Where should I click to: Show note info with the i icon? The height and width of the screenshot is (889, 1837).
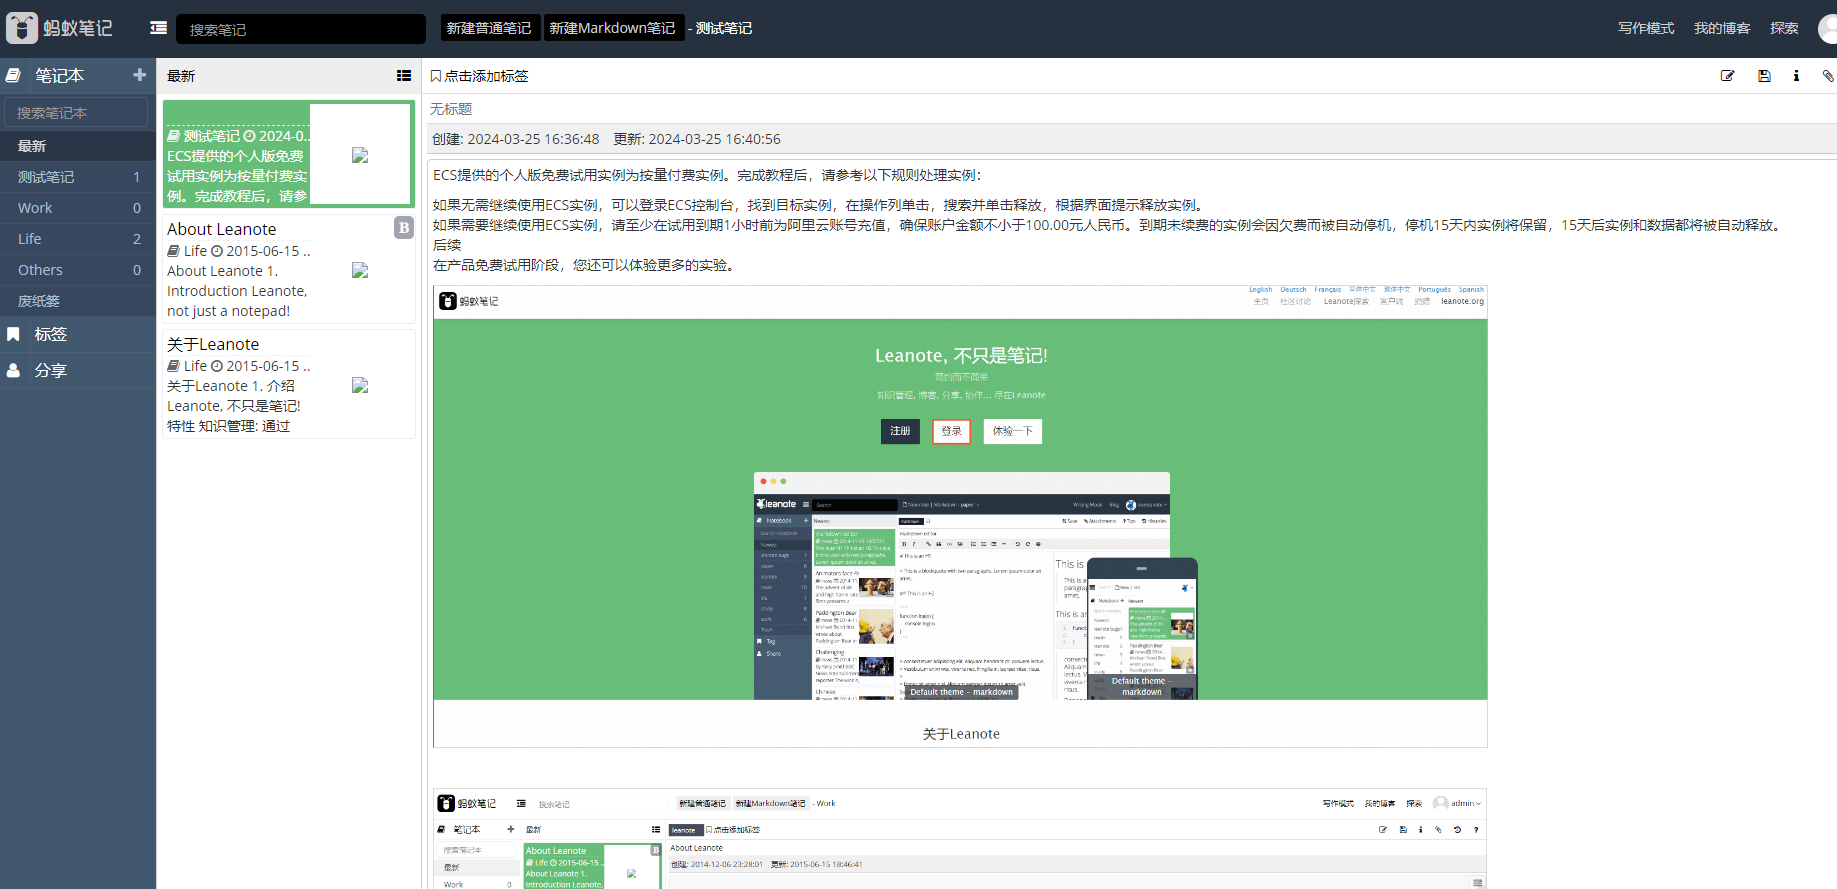point(1796,76)
